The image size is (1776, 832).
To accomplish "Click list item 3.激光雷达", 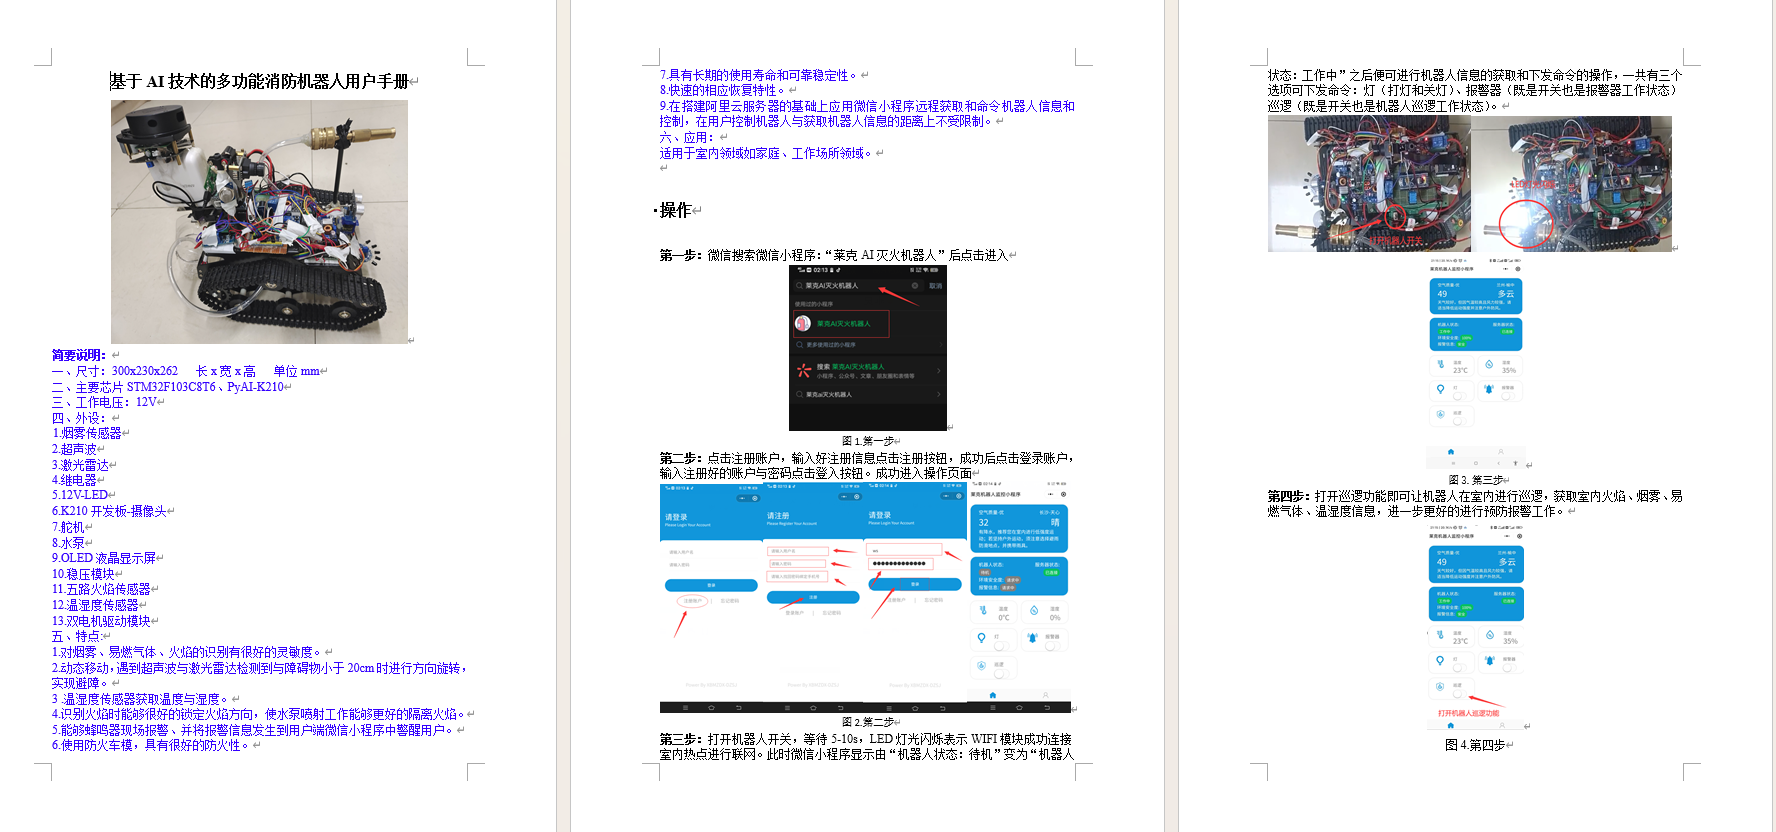I will pyautogui.click(x=81, y=465).
